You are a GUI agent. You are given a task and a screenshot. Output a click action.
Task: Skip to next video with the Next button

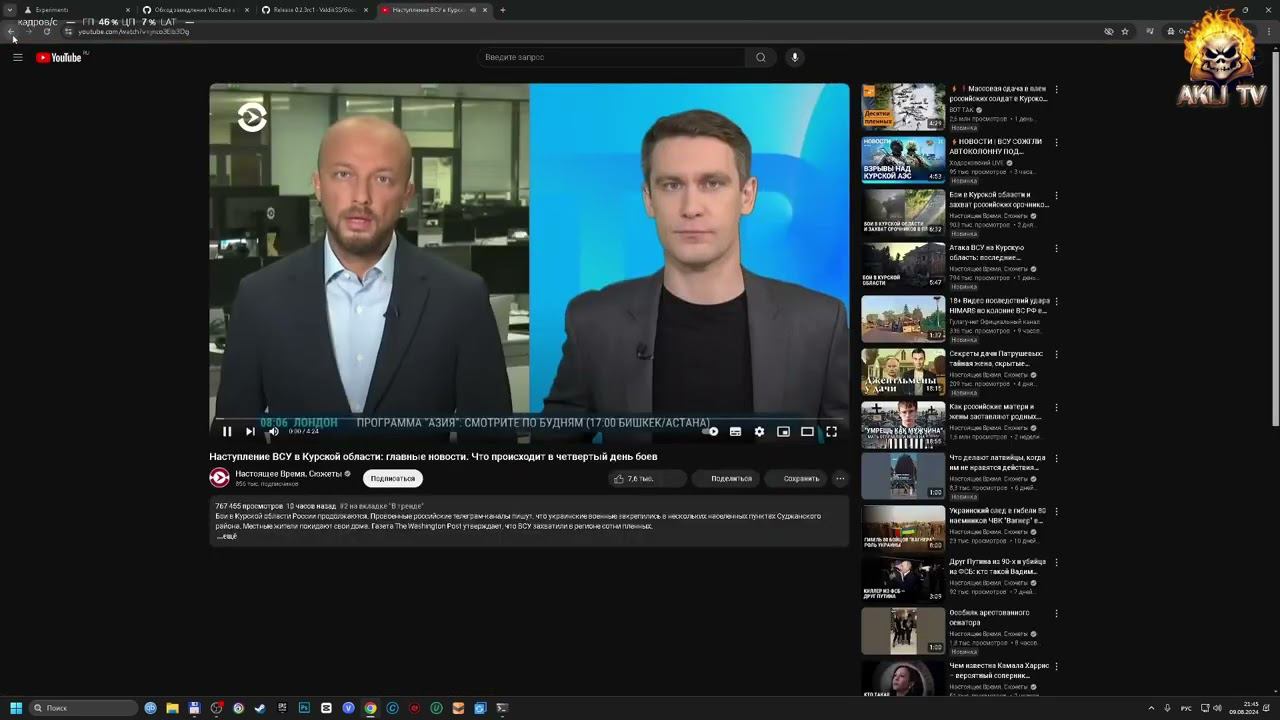coord(250,432)
